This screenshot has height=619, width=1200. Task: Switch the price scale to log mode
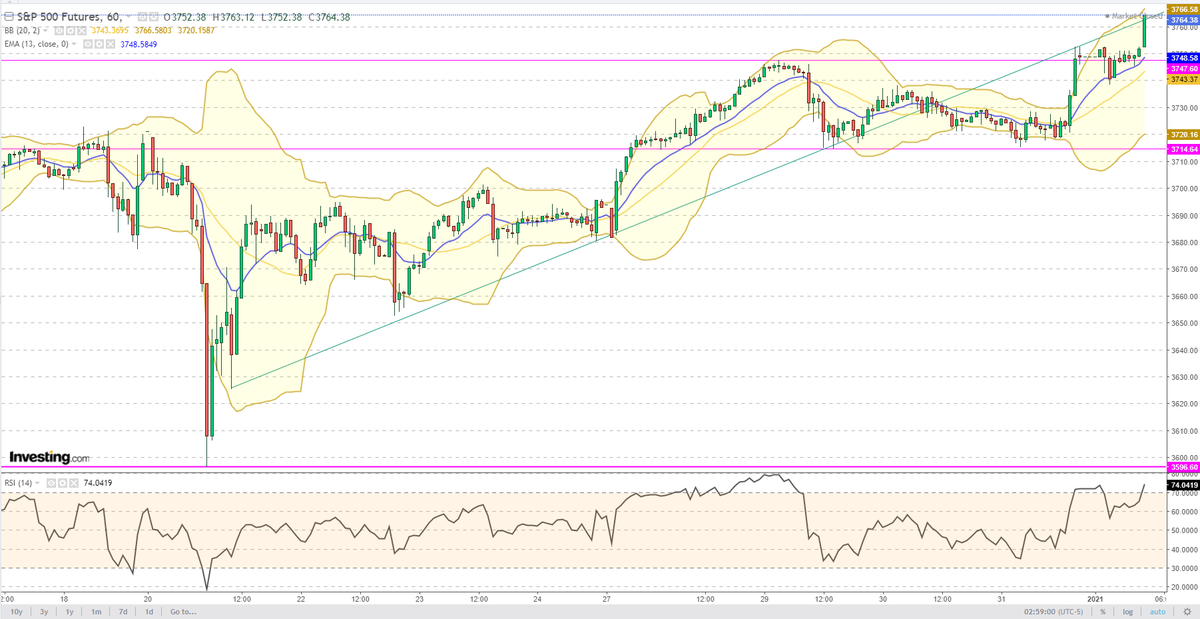1128,613
